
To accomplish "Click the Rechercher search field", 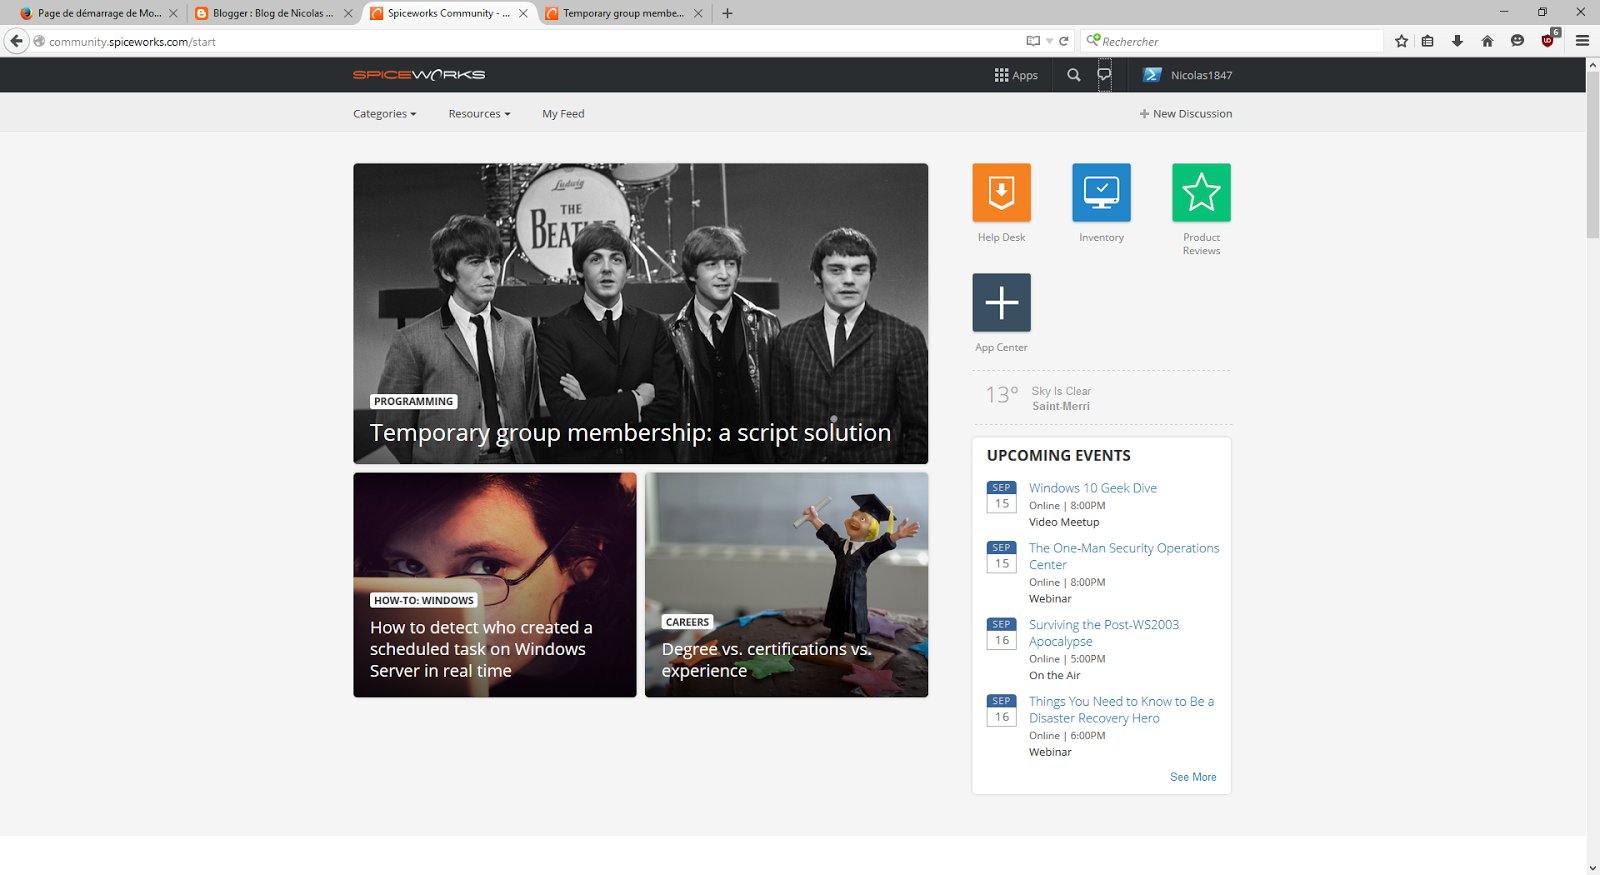I will [1234, 41].
